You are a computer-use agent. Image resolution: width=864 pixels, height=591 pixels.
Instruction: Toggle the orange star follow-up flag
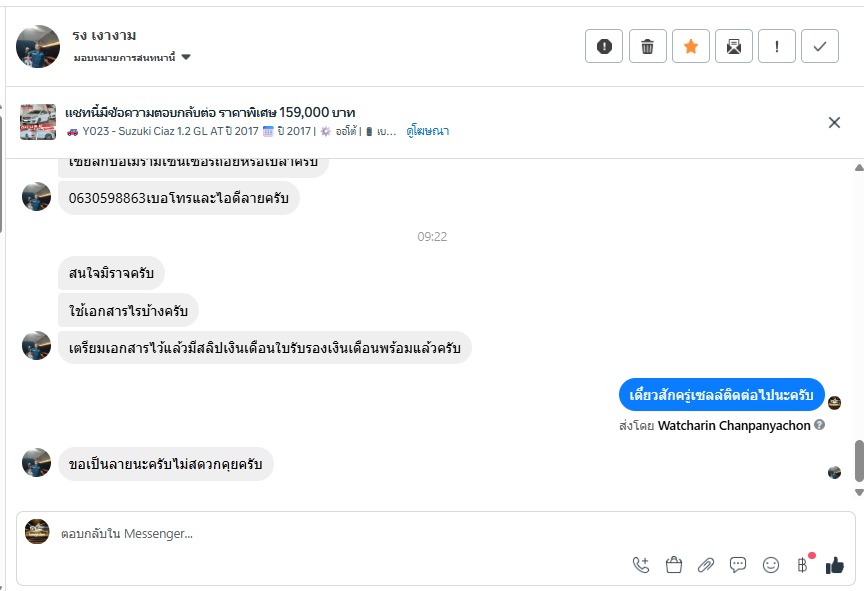point(690,46)
